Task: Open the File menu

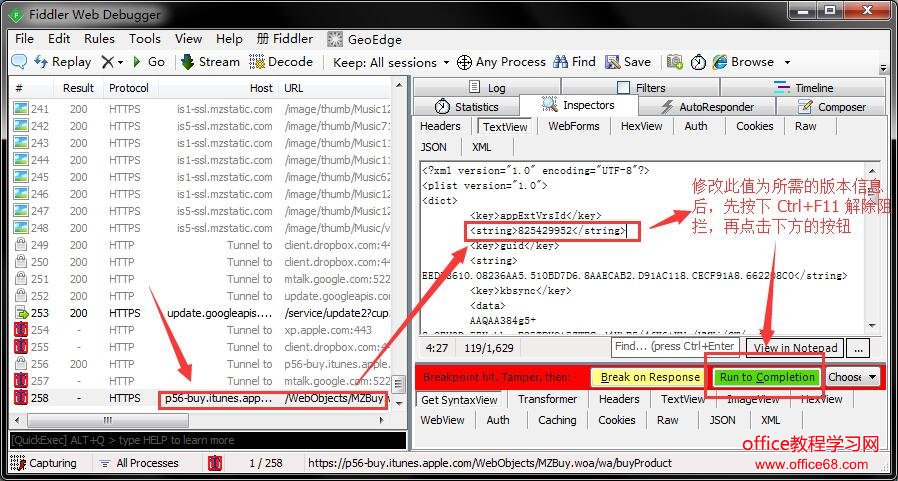Action: [x=25, y=39]
